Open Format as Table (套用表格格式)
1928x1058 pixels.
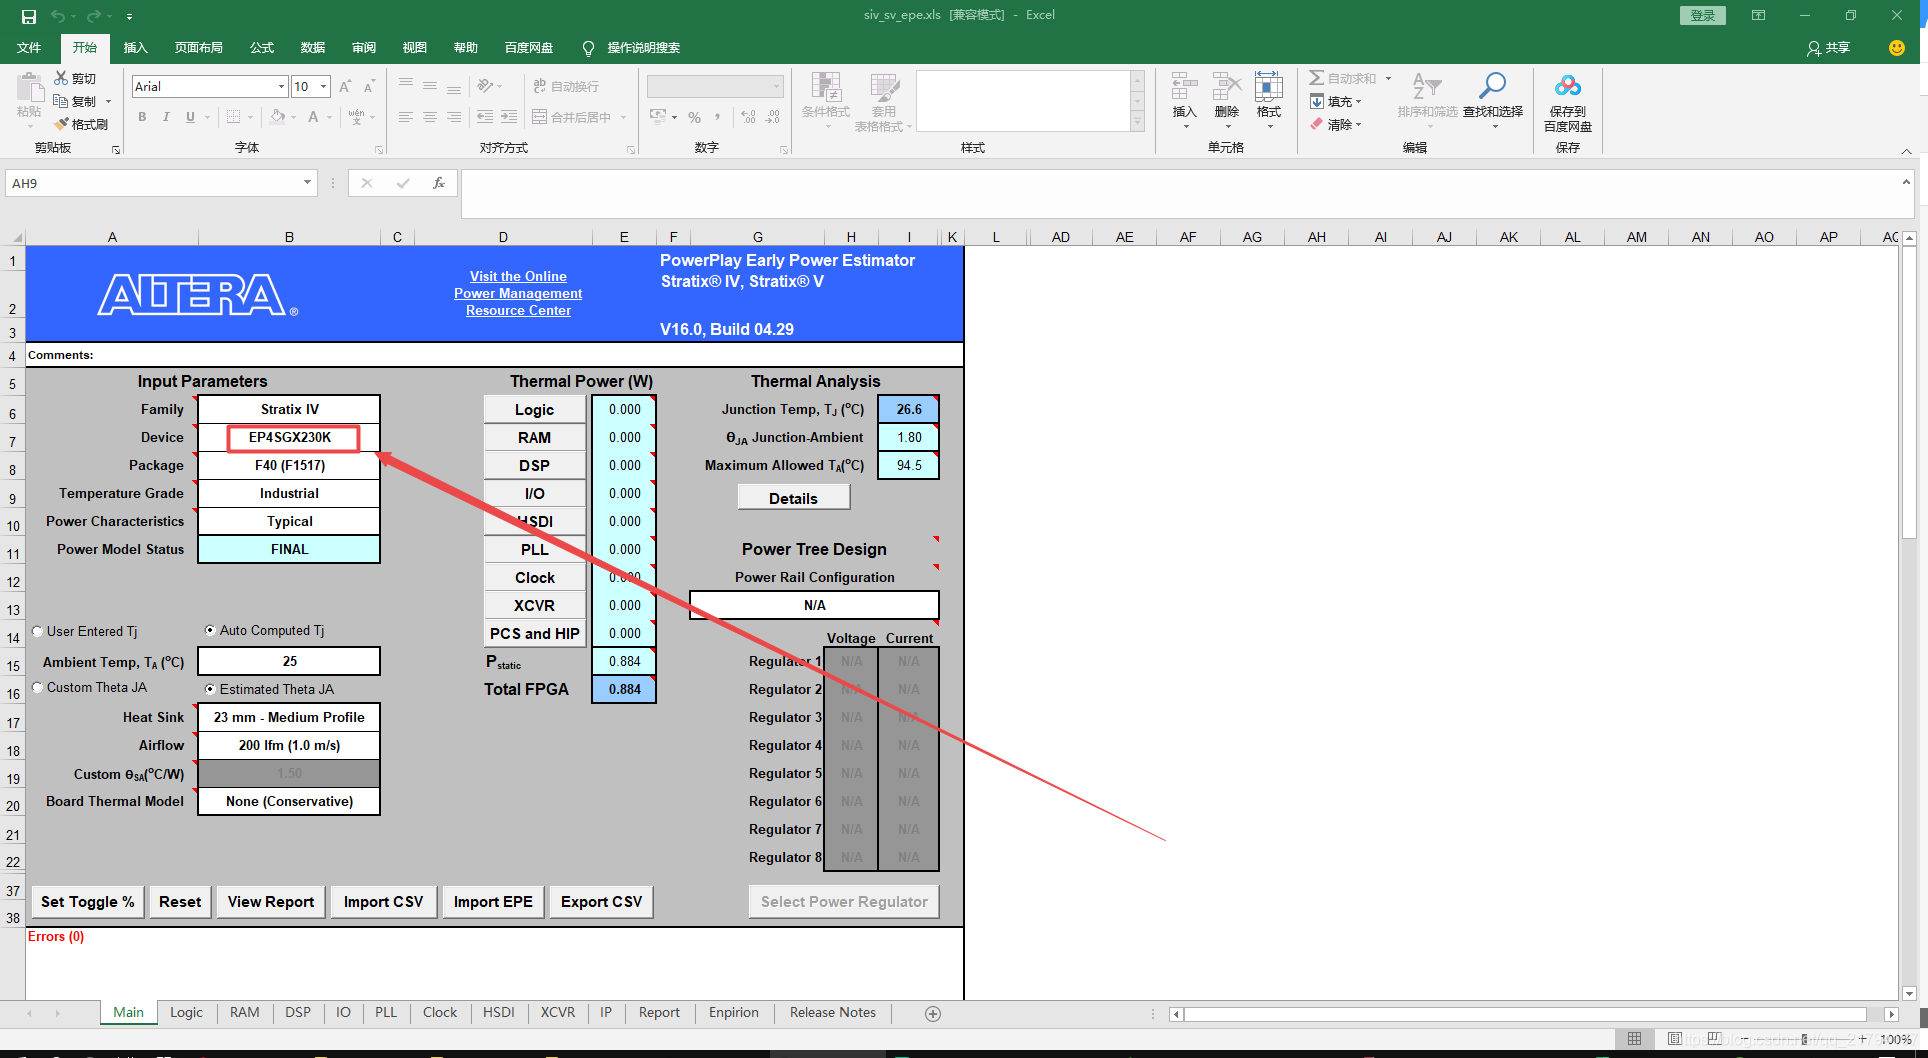click(884, 102)
